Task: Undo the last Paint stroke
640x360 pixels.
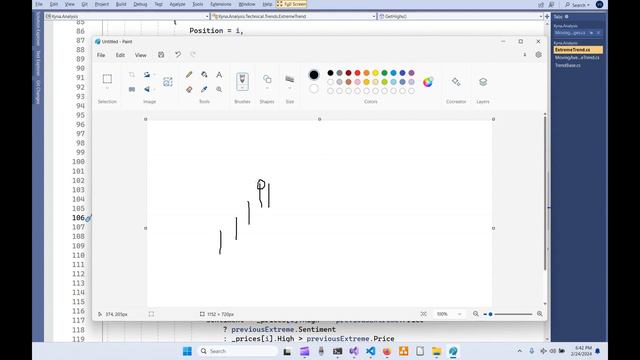Action: point(178,55)
